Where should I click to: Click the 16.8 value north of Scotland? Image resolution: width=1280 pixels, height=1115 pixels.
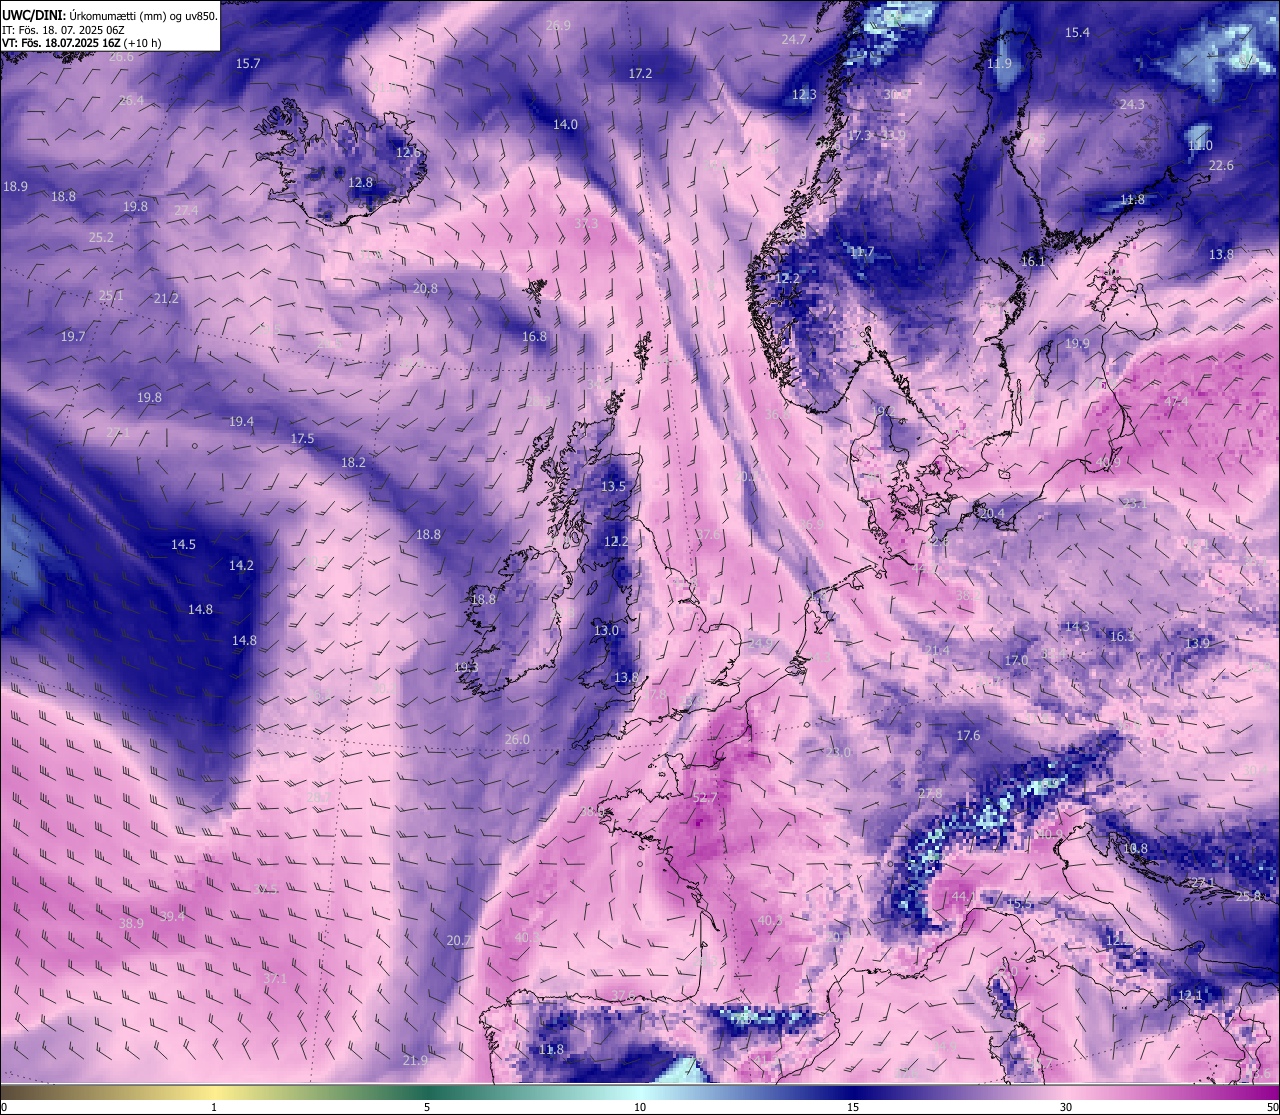[x=534, y=337]
